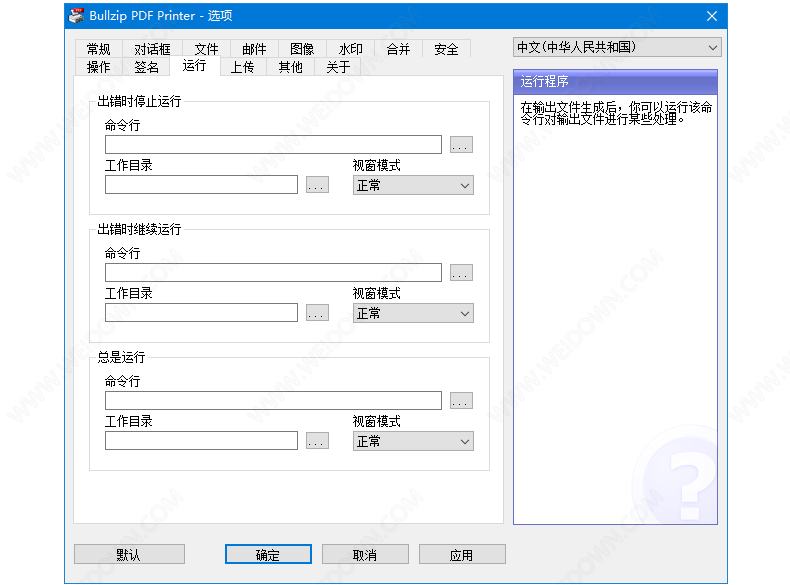The width and height of the screenshot is (790, 585).
Task: Focus 命令行 field under 出错时停止运行
Action: click(x=273, y=145)
